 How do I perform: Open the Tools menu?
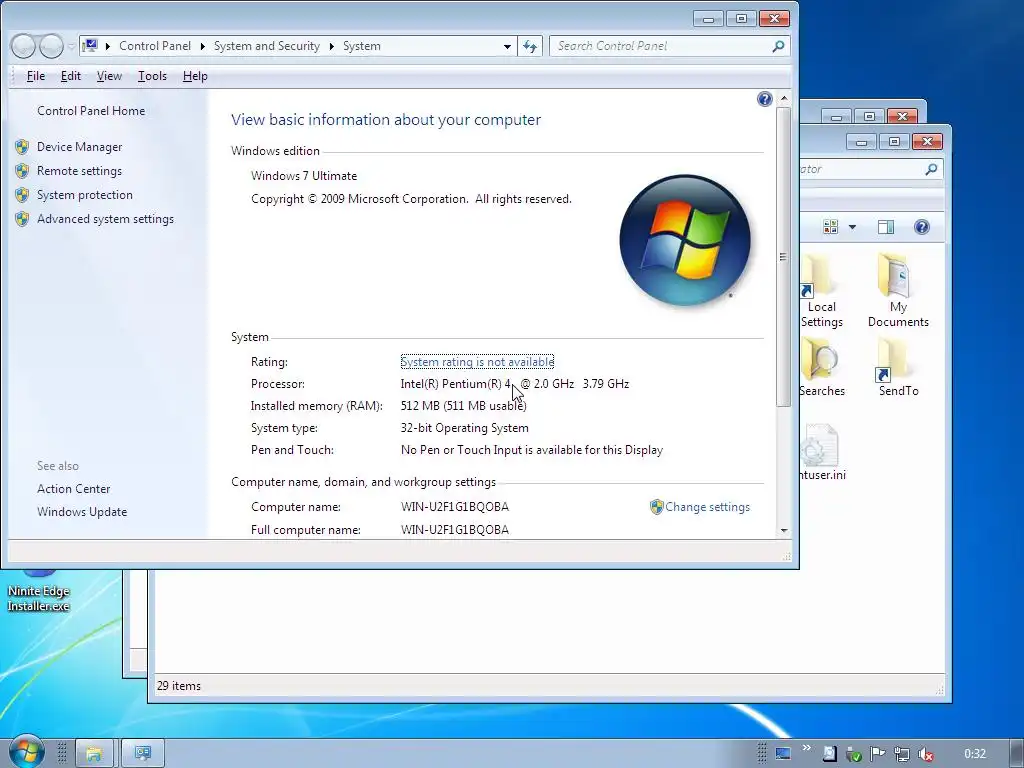pyautogui.click(x=152, y=76)
